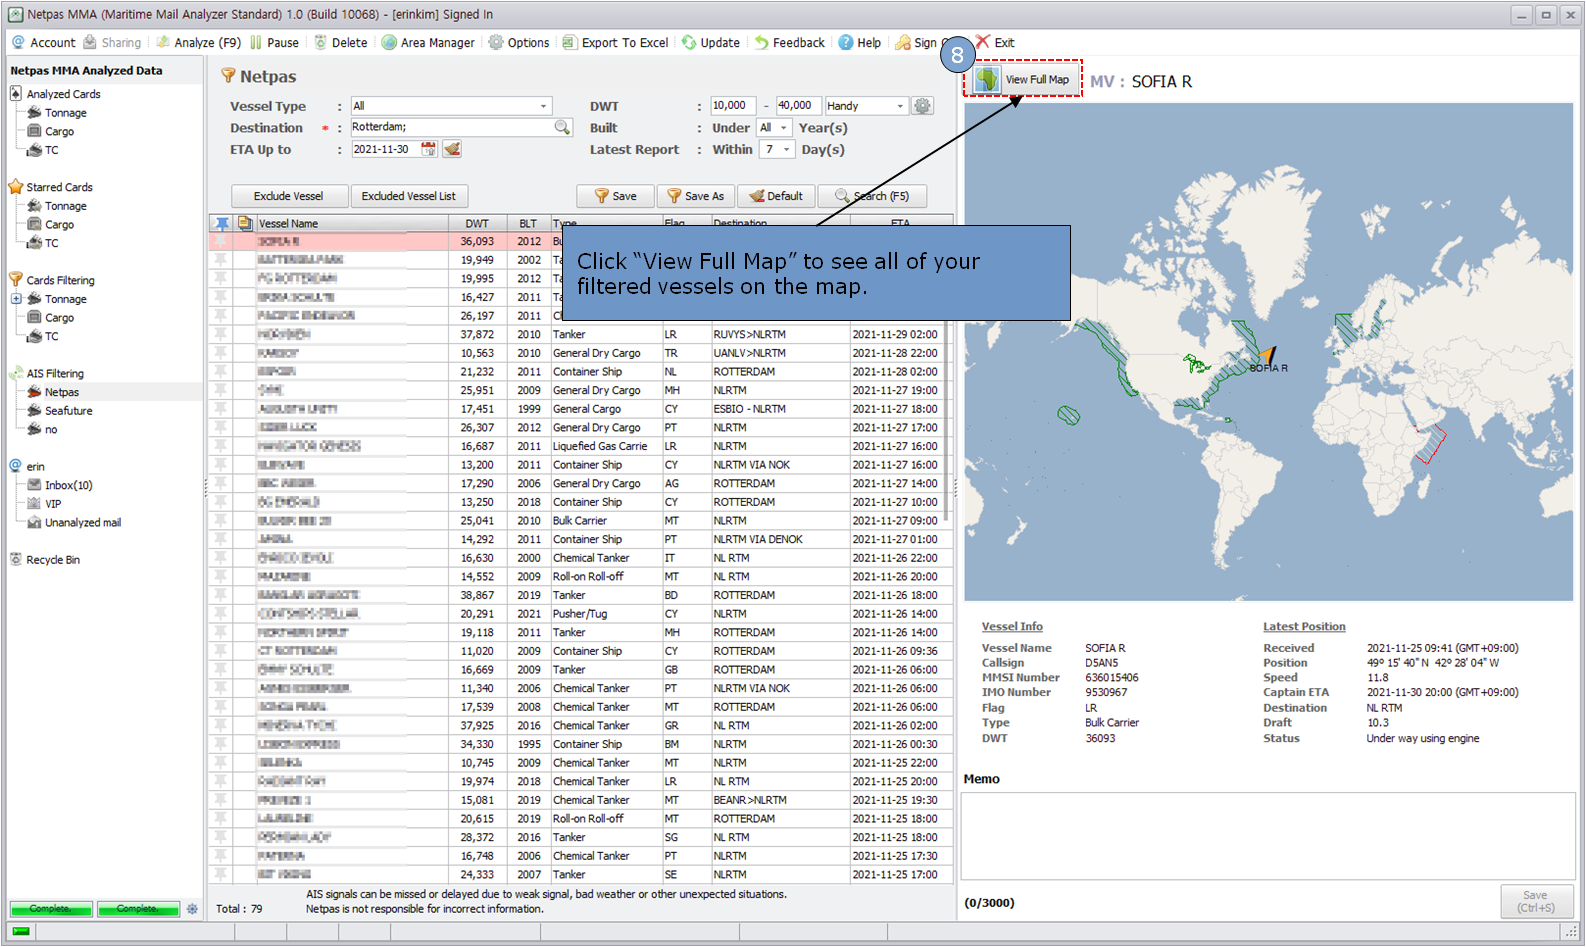1586x947 pixels.
Task: Toggle pin for the 10,563 General Dry Cargo row
Action: [x=221, y=353]
